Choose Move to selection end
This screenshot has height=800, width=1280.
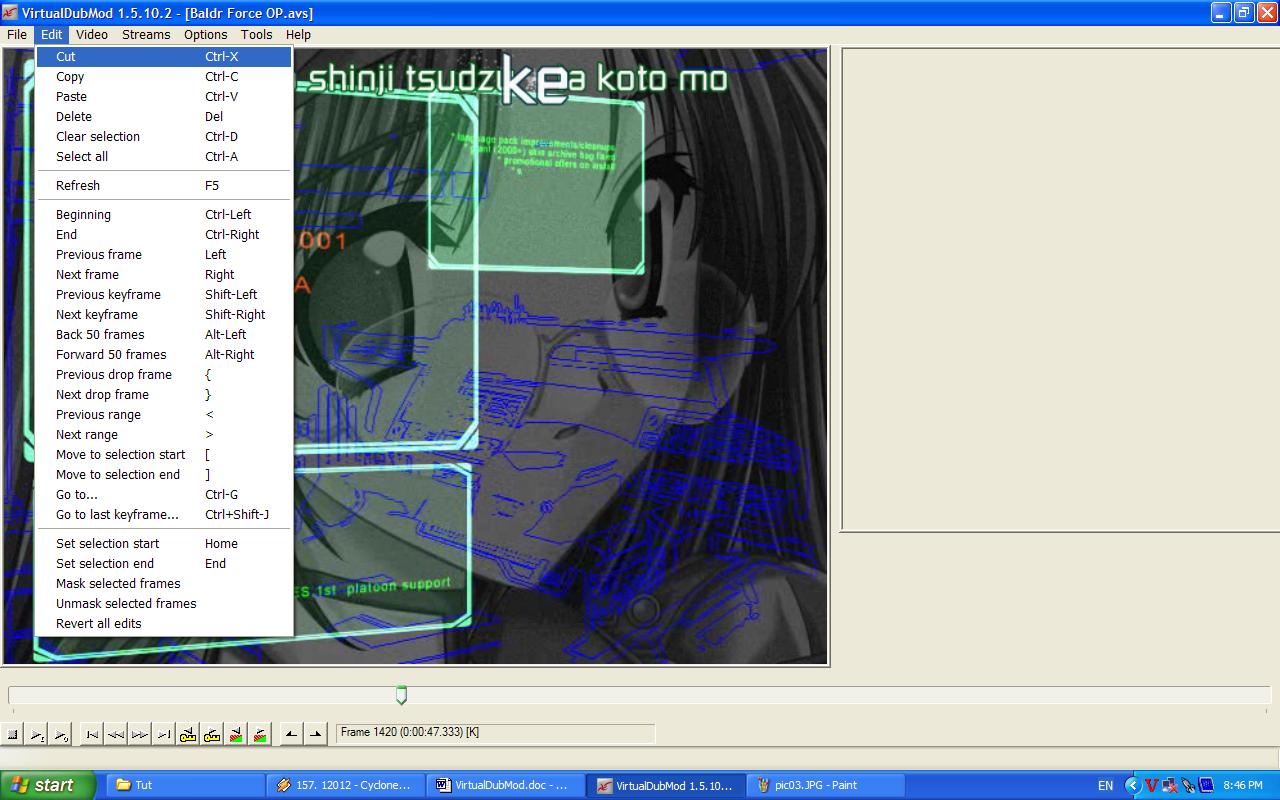164,475
